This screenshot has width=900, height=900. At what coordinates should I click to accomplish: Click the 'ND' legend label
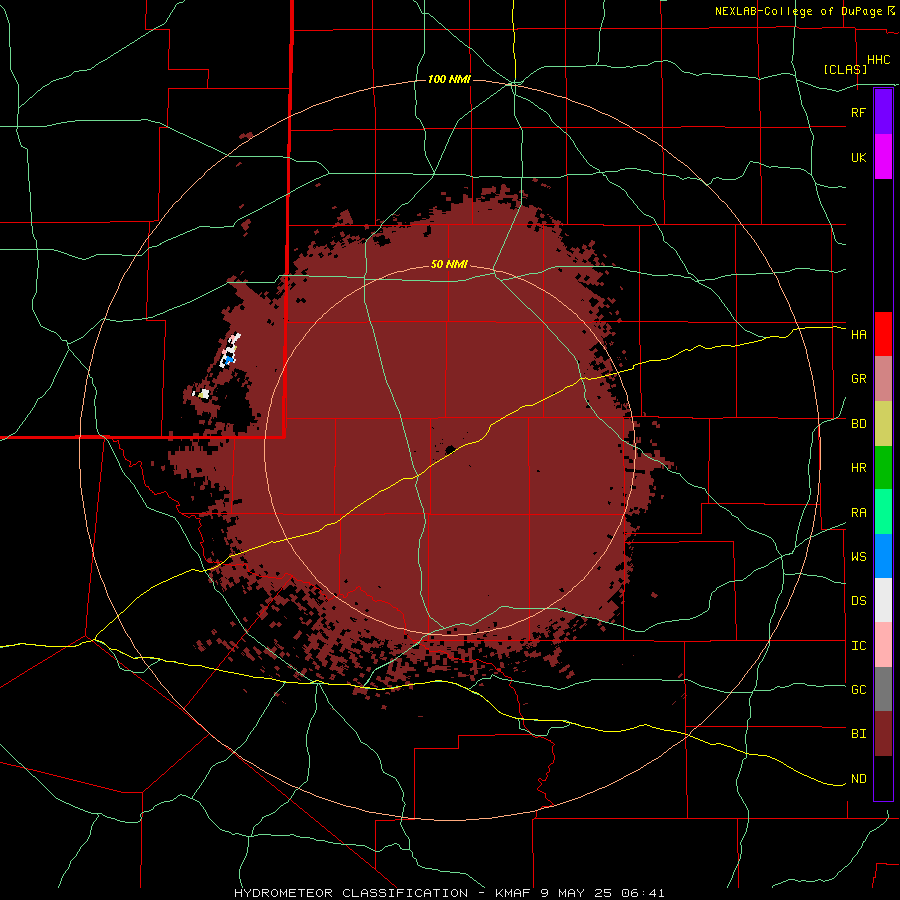point(858,779)
